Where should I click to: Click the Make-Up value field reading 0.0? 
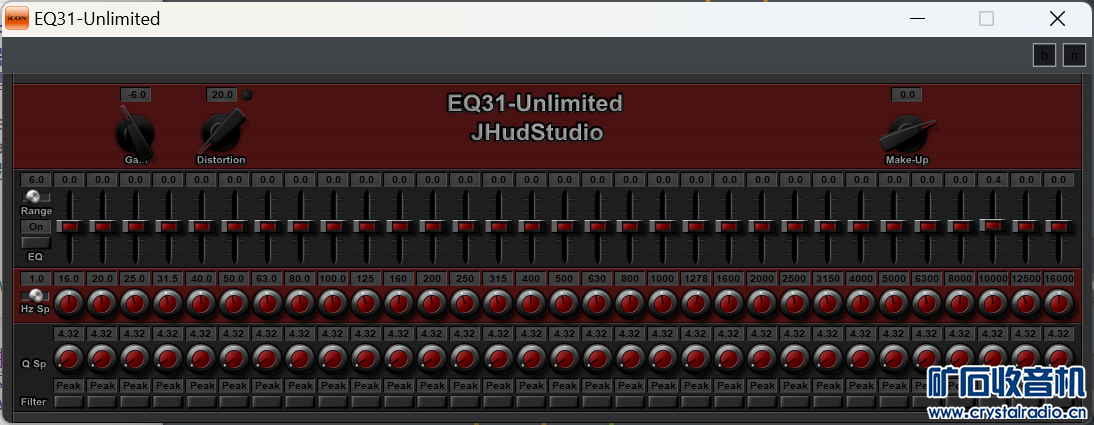click(x=906, y=94)
